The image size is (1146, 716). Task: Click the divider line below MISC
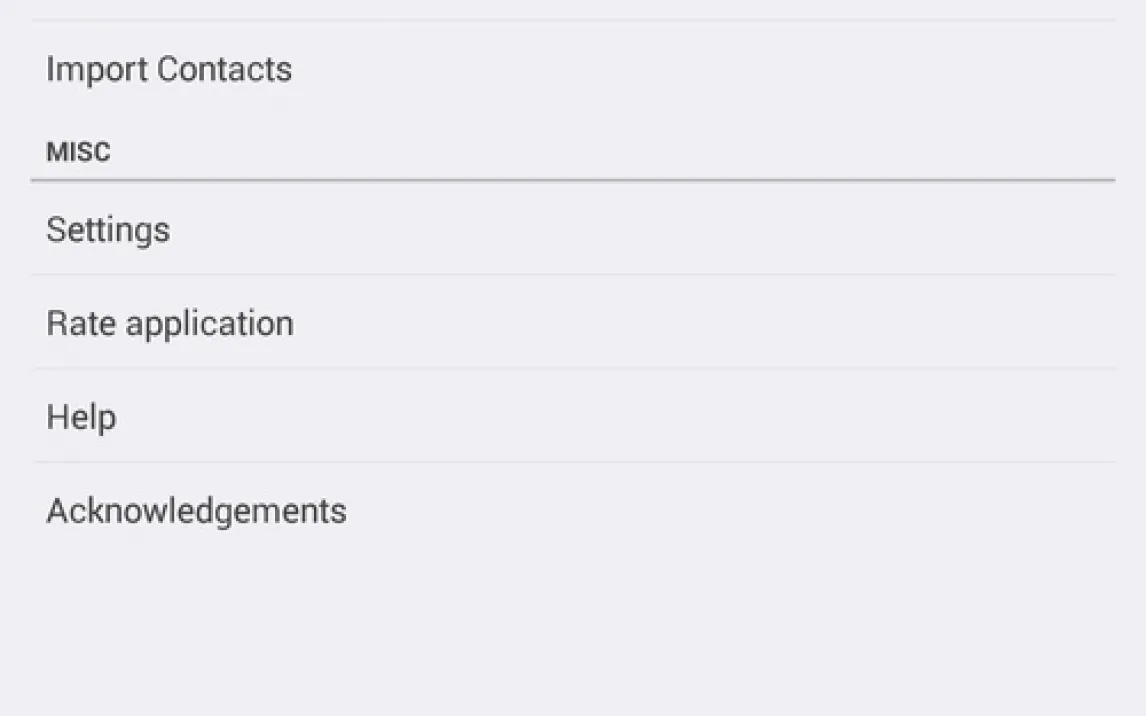[572, 180]
